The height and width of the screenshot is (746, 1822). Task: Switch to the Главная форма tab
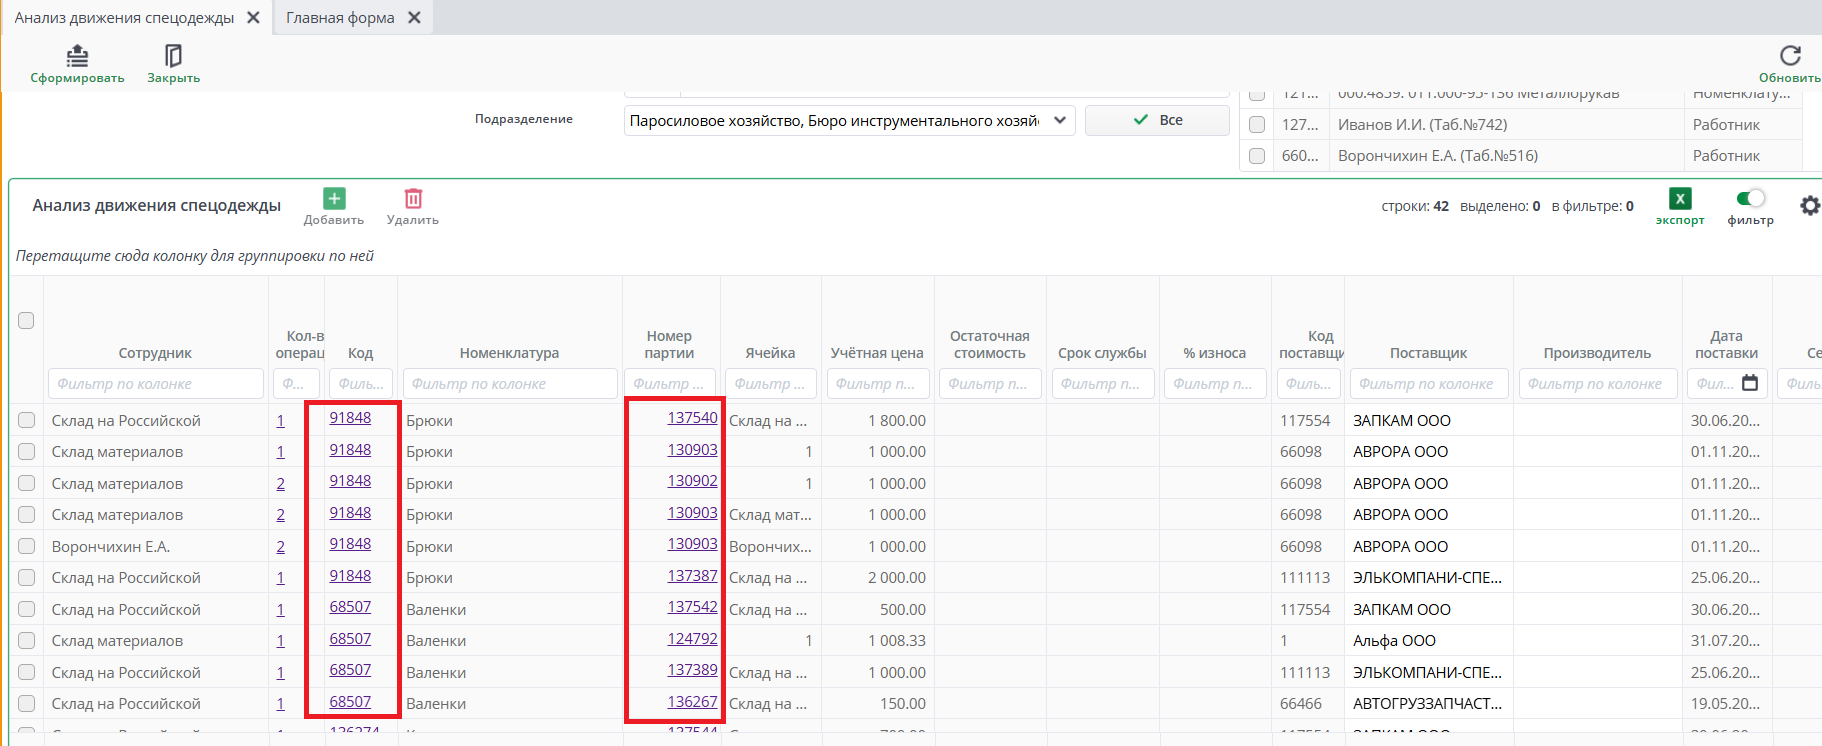tap(340, 18)
